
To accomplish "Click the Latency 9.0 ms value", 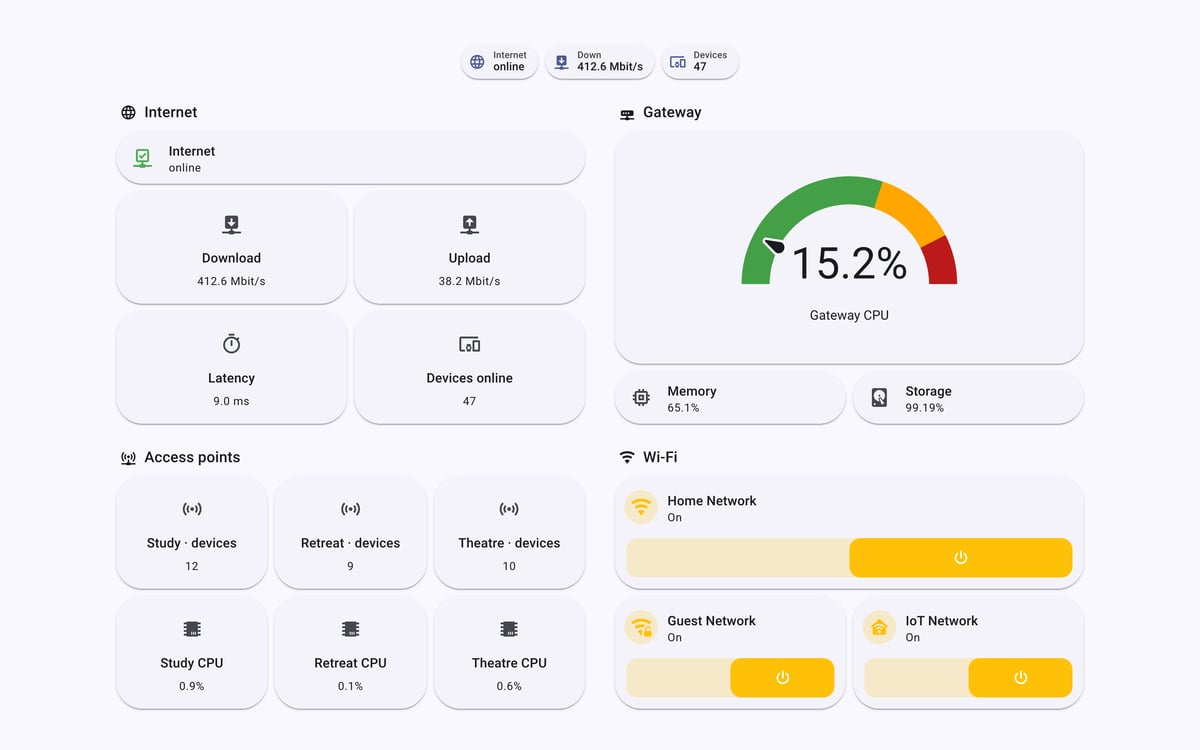I will pos(231,401).
